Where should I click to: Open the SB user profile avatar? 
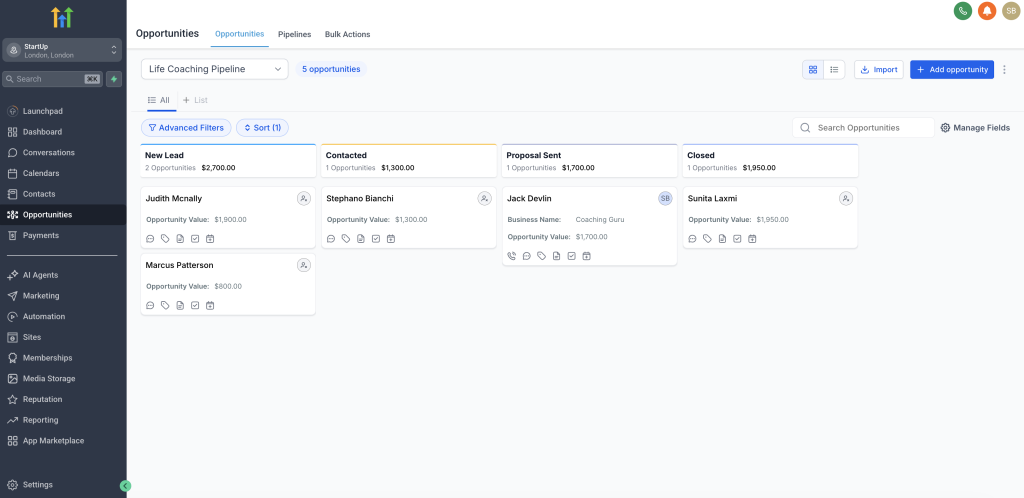(x=1011, y=11)
